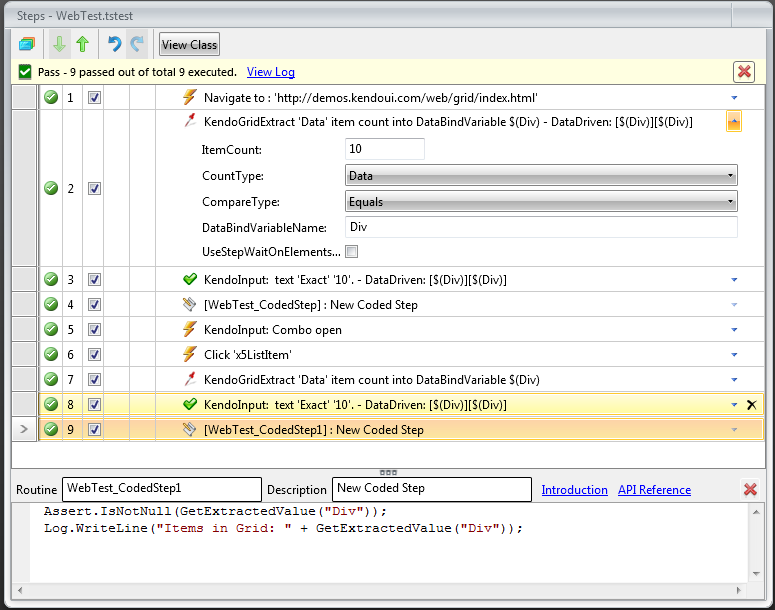Click the ItemCount input field
Image resolution: width=775 pixels, height=610 pixels.
[385, 149]
